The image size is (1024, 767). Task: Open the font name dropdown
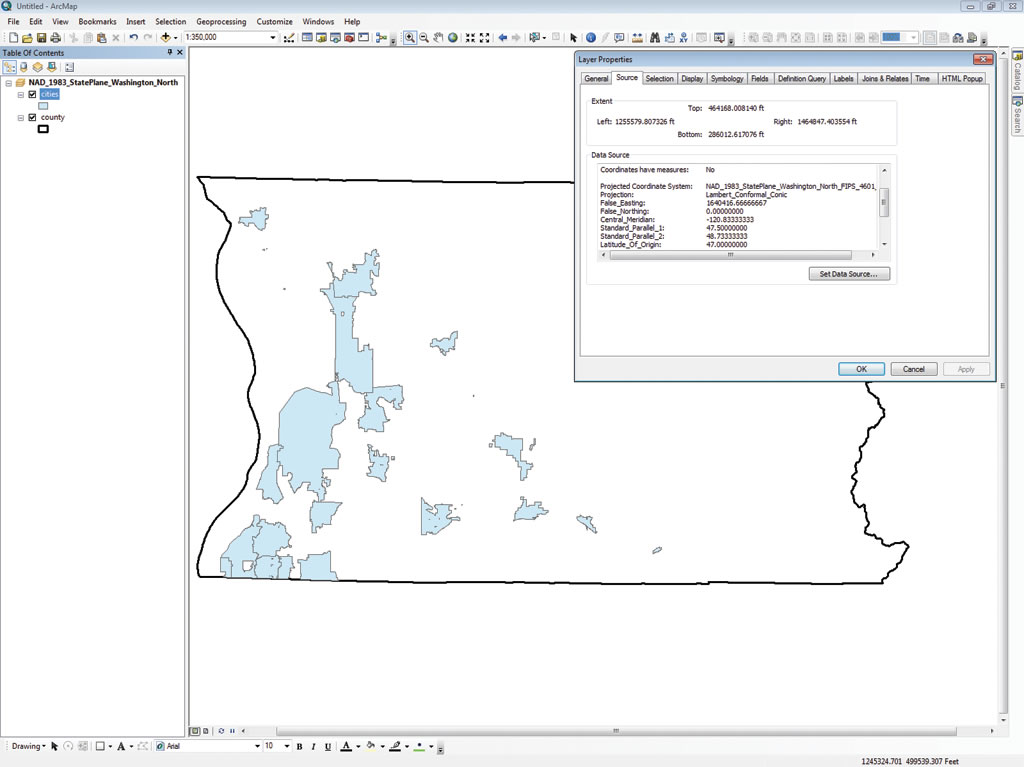[x=257, y=746]
